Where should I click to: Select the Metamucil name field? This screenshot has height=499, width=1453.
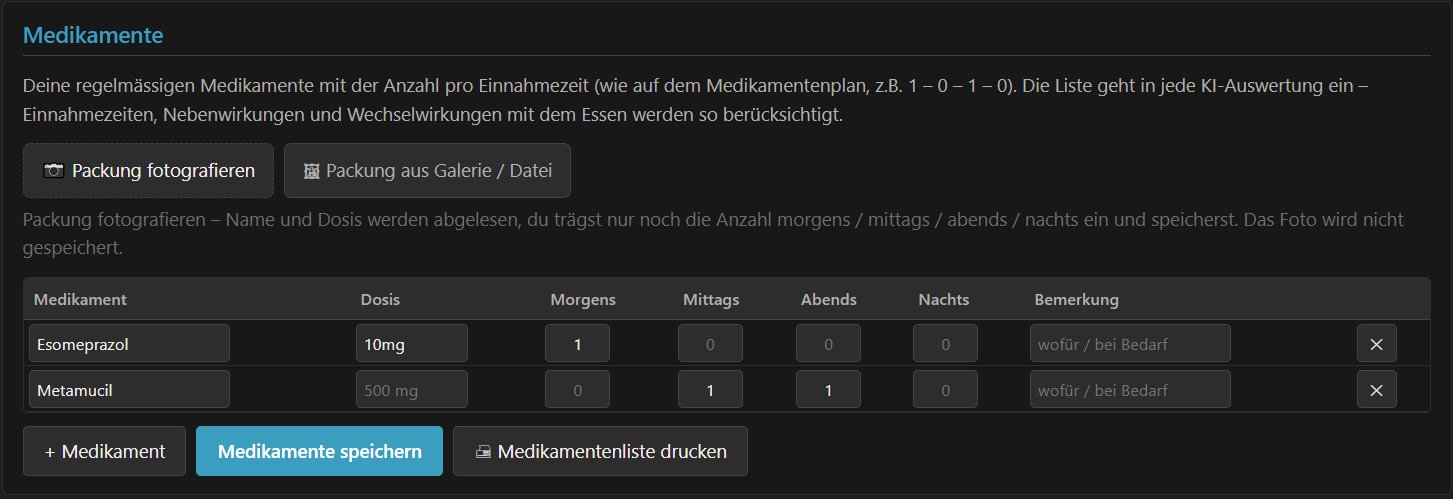pos(129,390)
